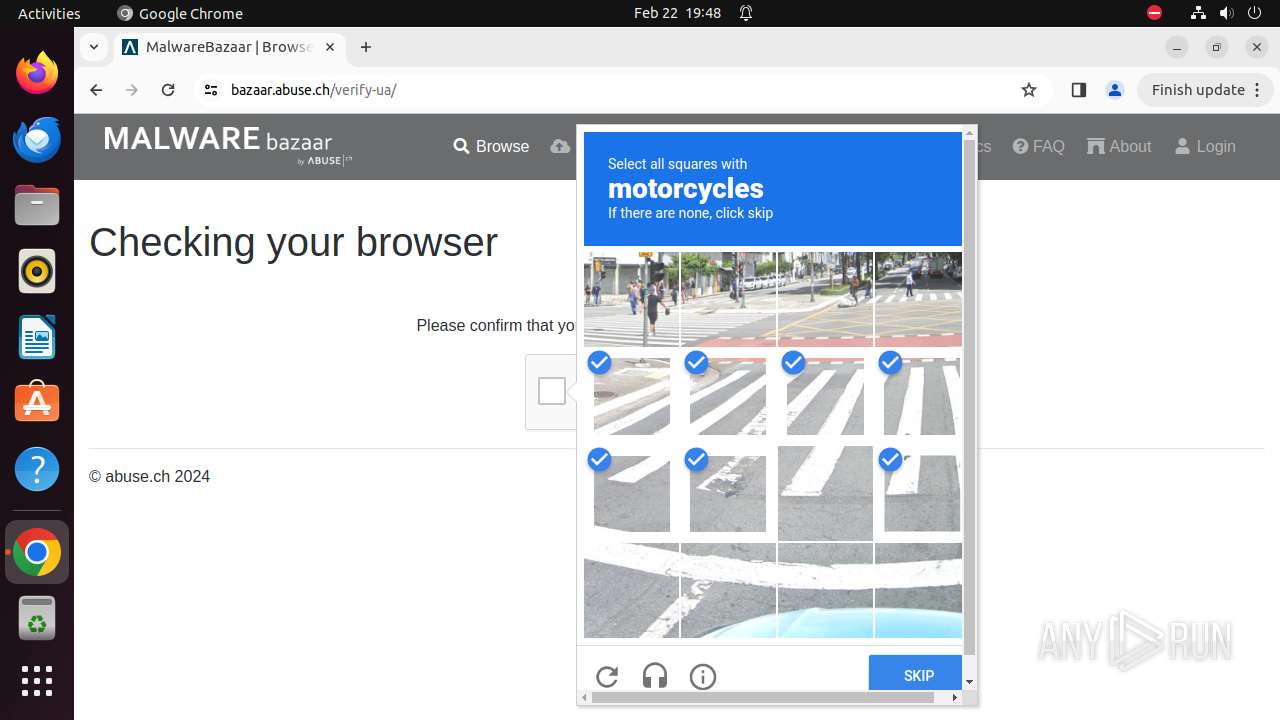Screen dimensions: 1280x720
Task: Reload the current page
Action: pos(168,90)
